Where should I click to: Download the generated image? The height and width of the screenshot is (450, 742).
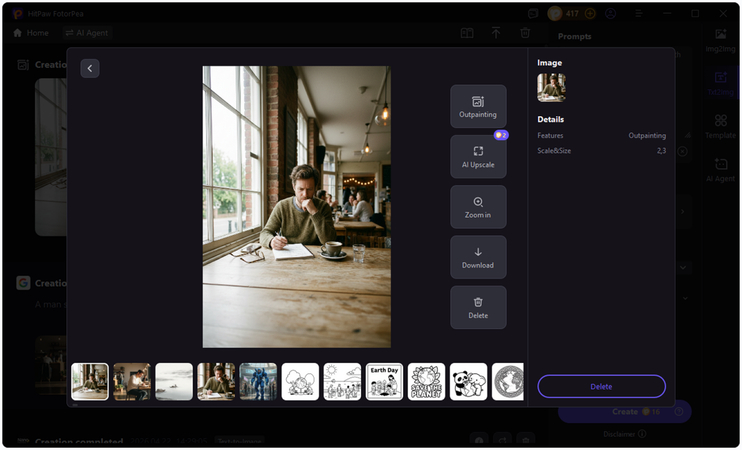click(478, 257)
